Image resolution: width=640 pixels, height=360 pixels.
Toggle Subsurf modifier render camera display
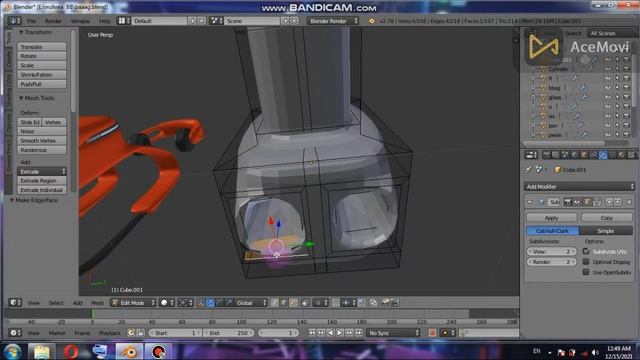[567, 202]
